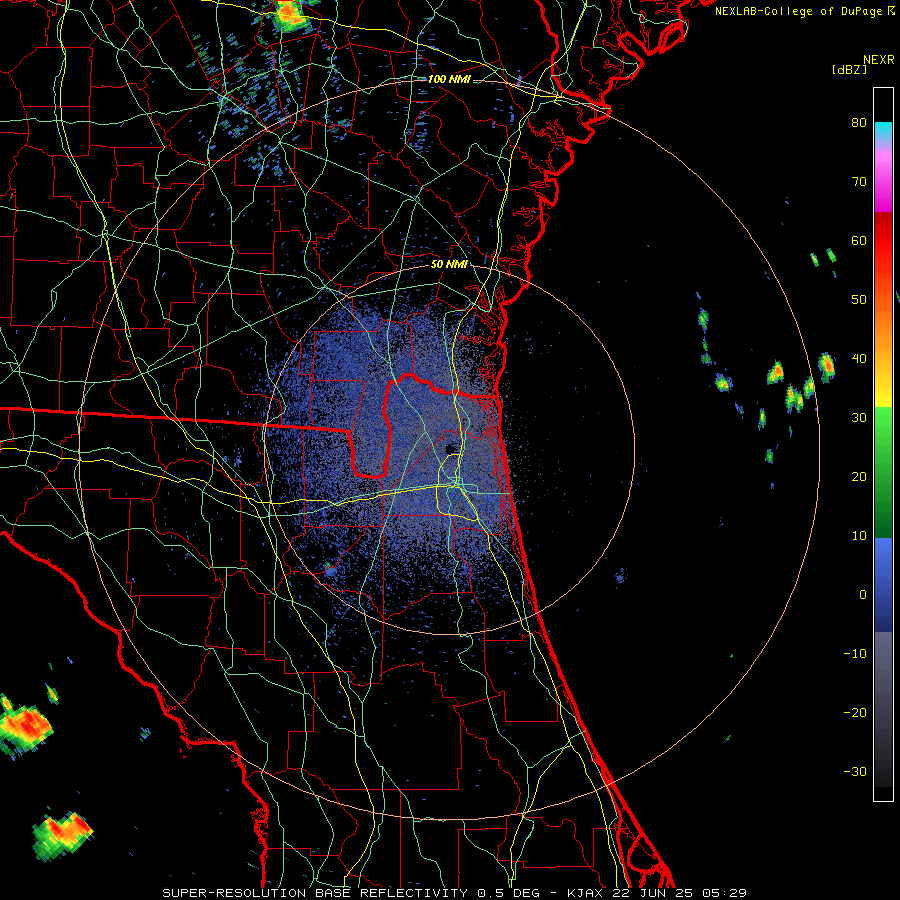Click the 'NEXR' label above the color scale

(x=878, y=60)
